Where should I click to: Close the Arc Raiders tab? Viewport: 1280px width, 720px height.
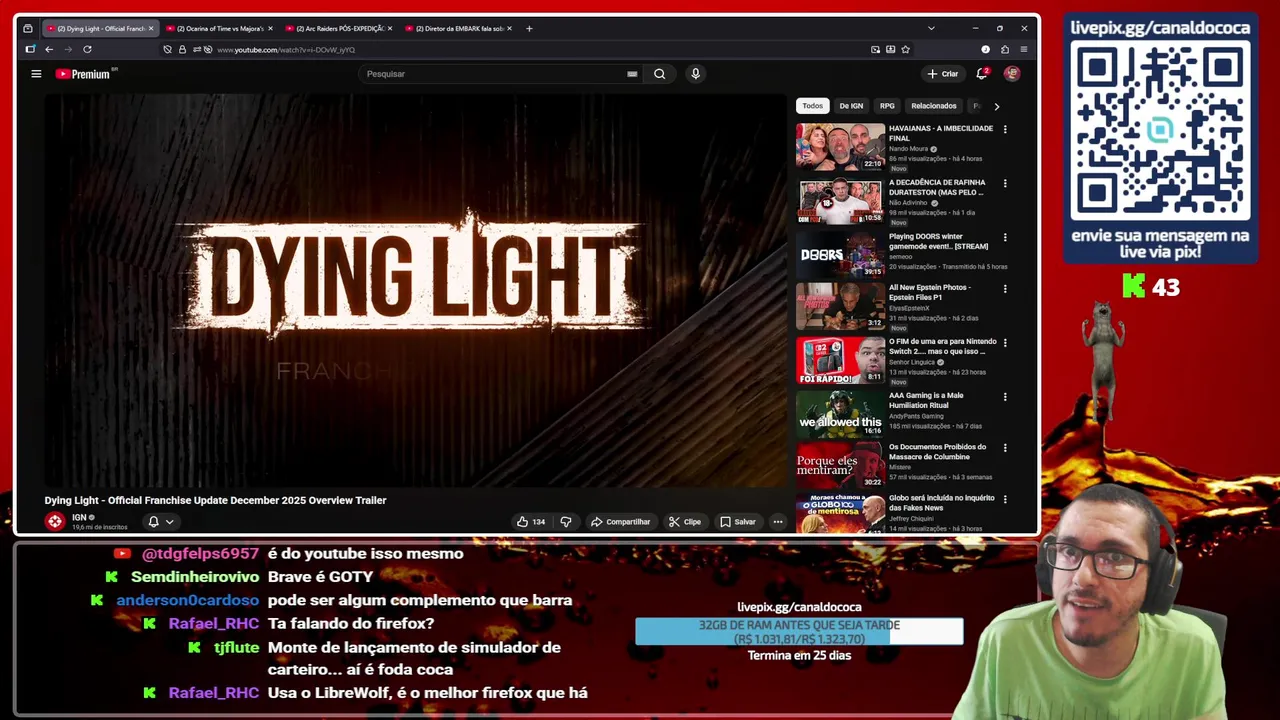[390, 28]
